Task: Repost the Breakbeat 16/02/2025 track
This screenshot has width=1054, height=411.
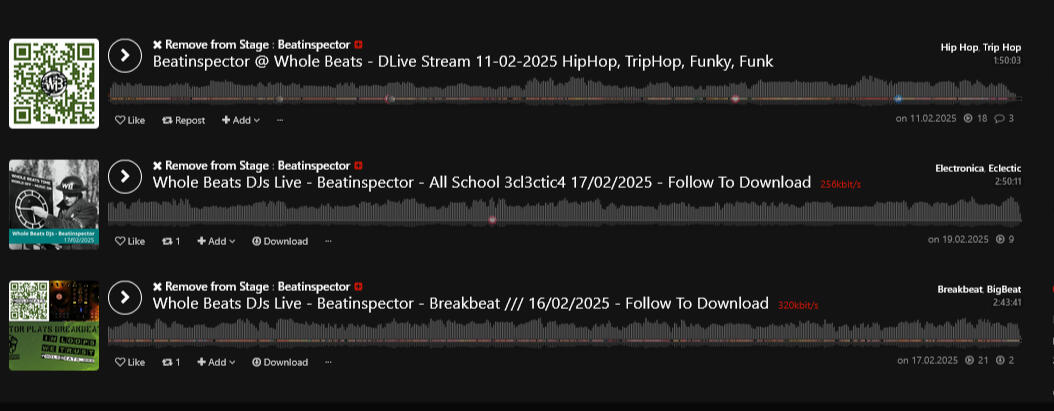Action: coord(171,362)
